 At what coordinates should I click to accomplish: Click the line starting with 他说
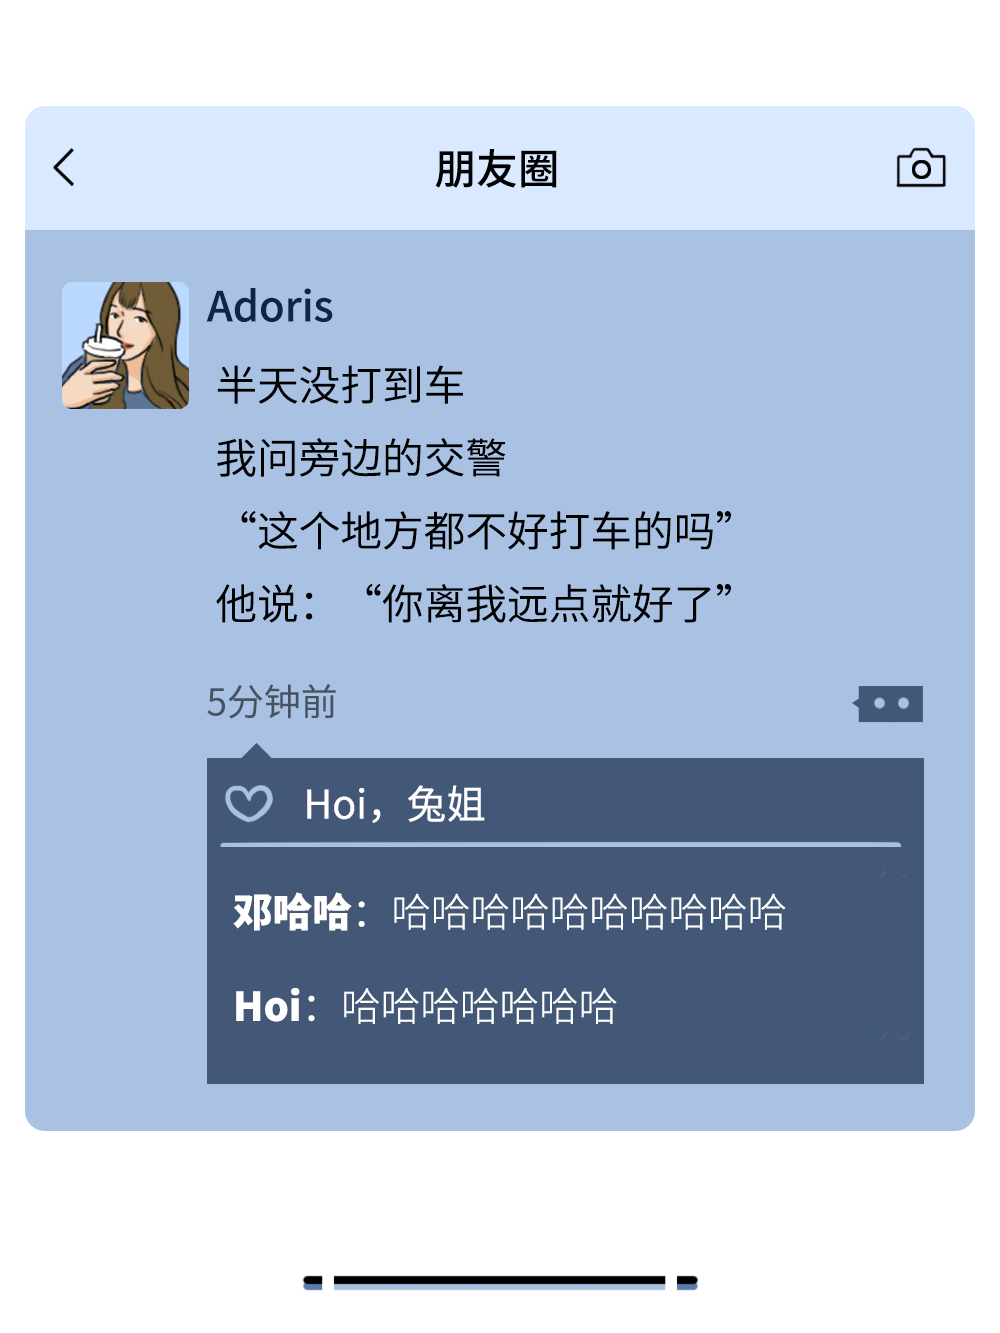[475, 603]
